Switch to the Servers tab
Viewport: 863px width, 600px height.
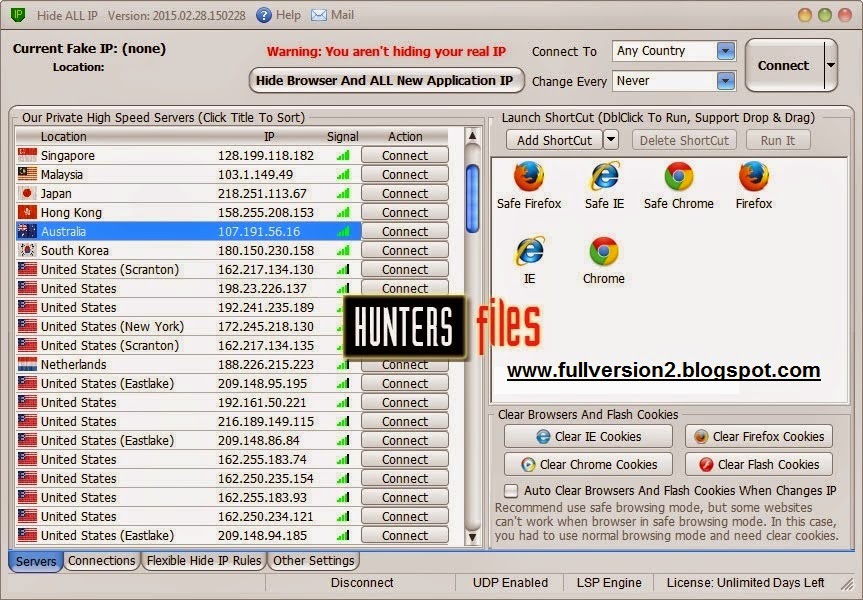pos(36,561)
